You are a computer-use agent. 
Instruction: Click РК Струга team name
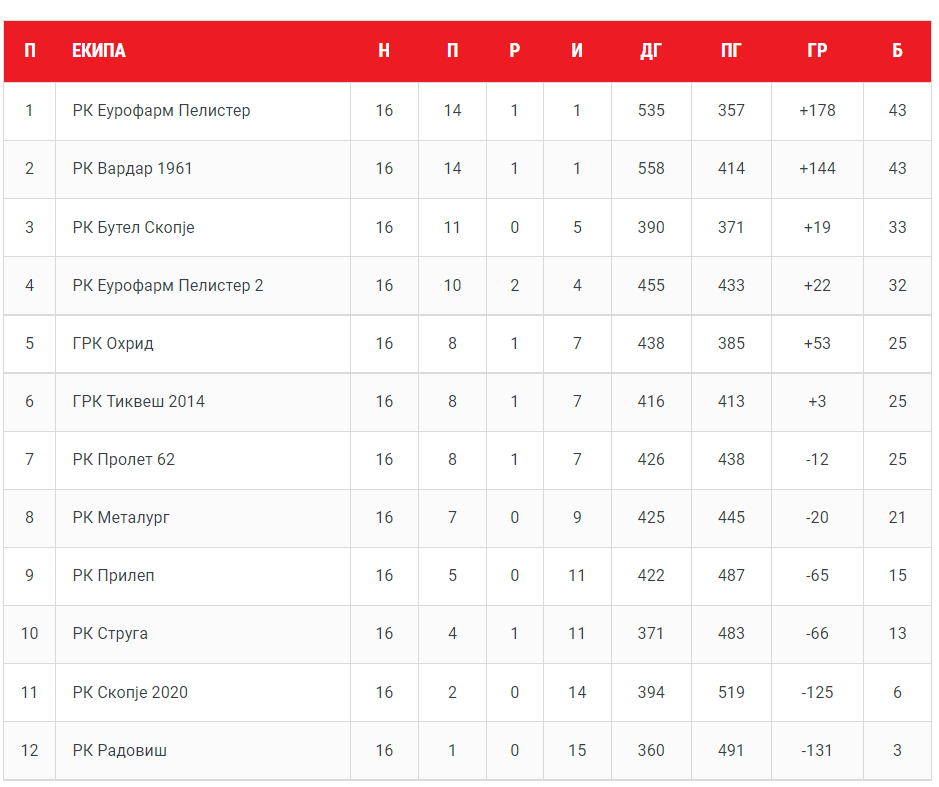110,633
